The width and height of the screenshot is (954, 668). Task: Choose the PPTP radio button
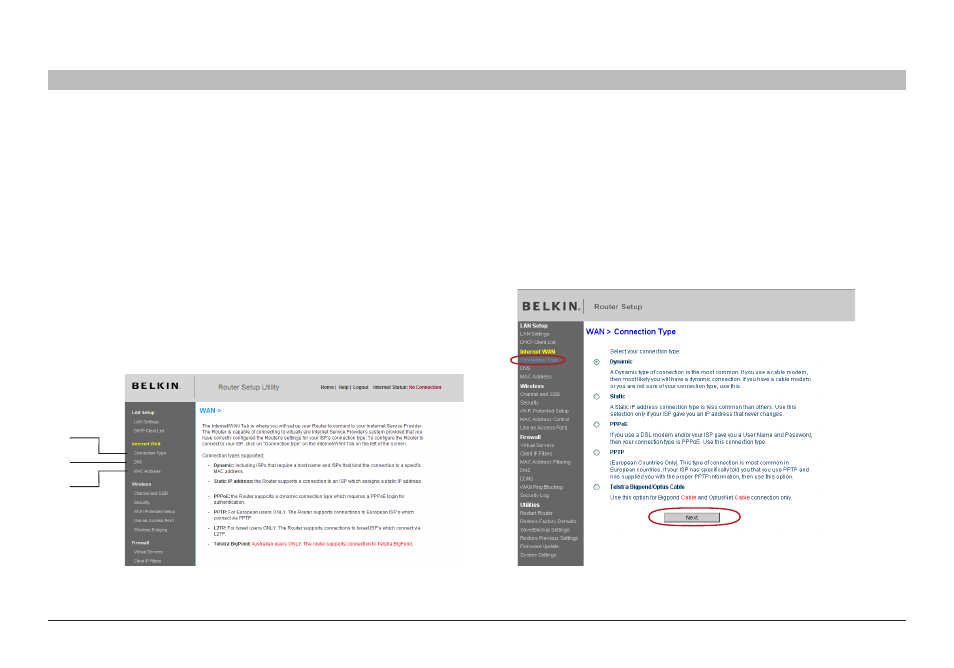pos(596,453)
